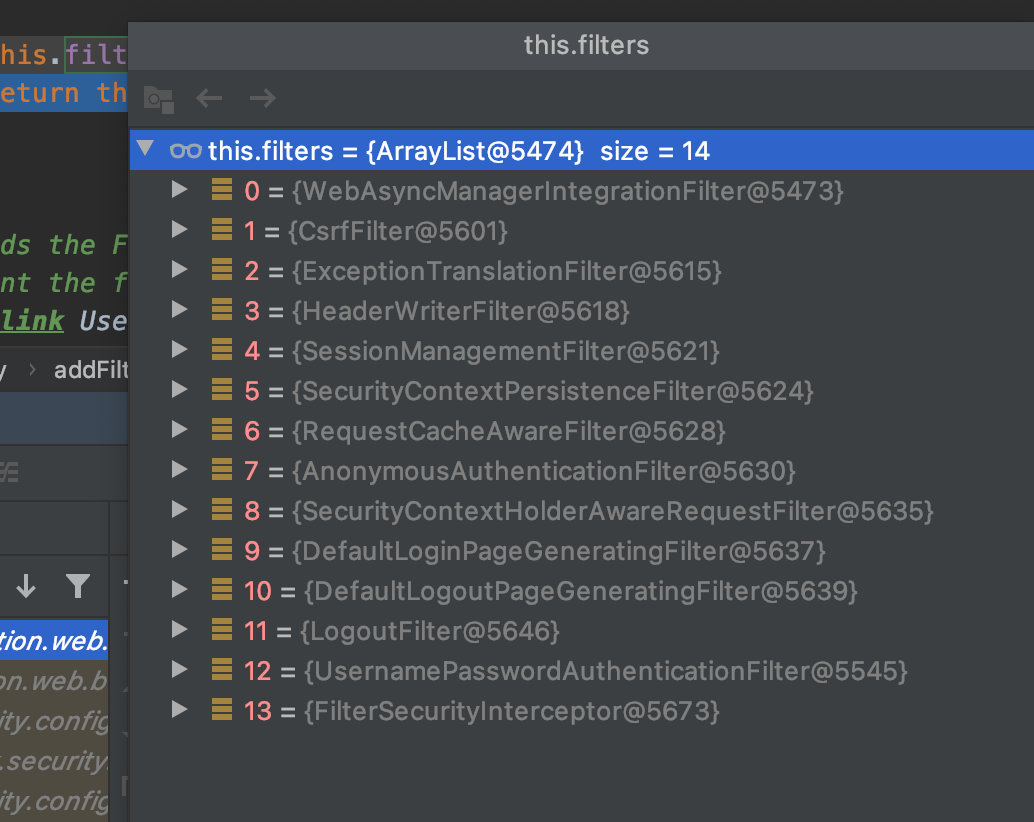Viewport: 1034px width, 822px height.
Task: Expand element 10 DefaultLogoutPageGeneratingFilter
Action: pyautogui.click(x=179, y=589)
